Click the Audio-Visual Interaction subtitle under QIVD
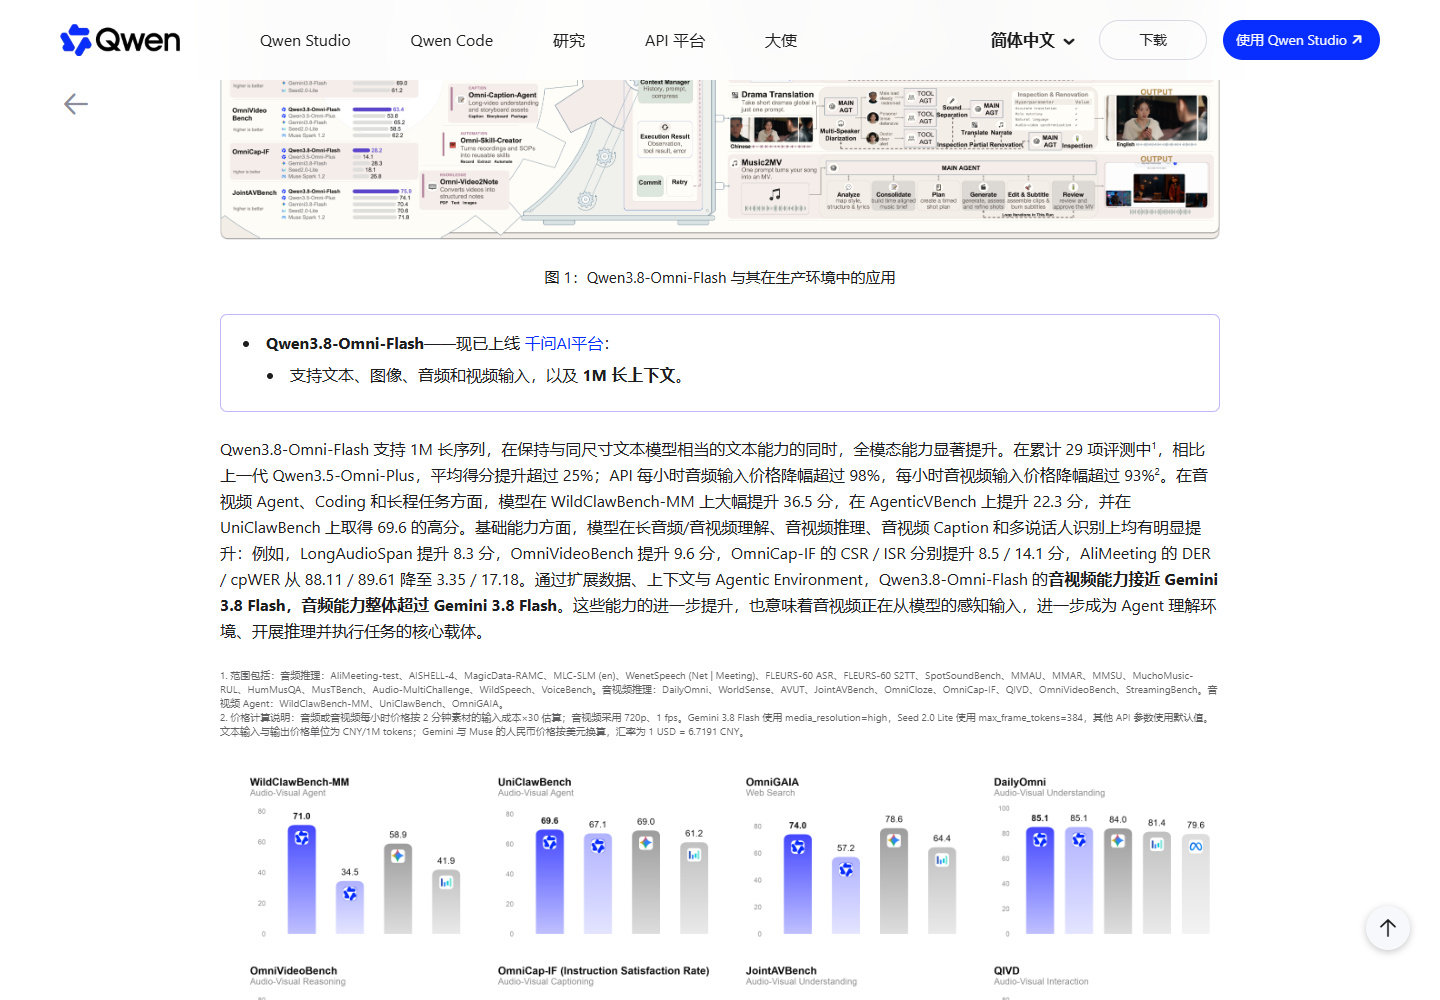Image resolution: width=1440 pixels, height=1000 pixels. [x=1041, y=981]
